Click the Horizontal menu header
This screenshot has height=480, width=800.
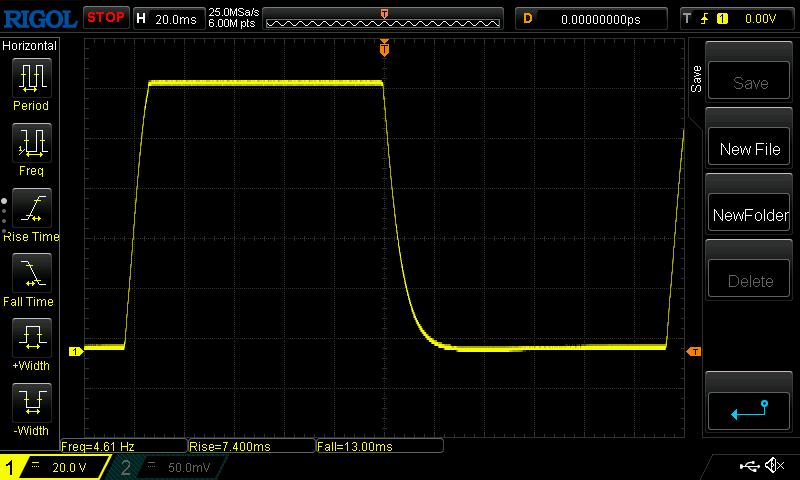[30, 46]
